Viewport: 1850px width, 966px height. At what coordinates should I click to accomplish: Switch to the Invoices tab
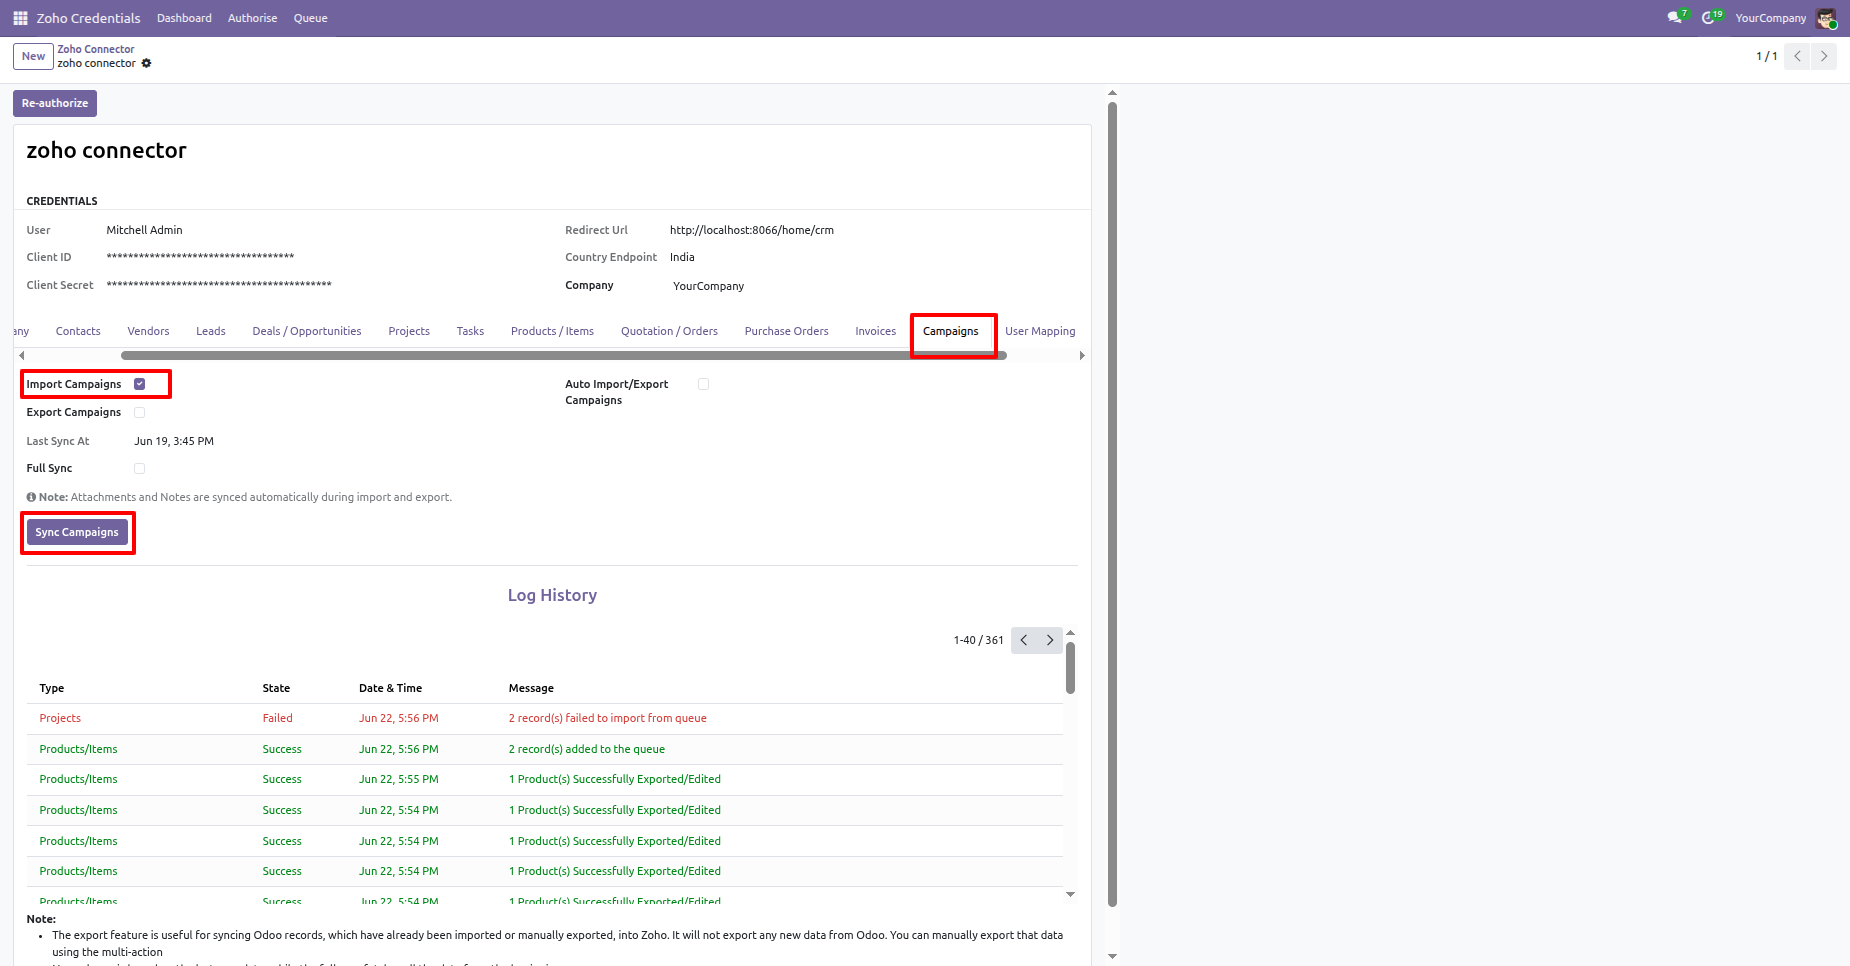(875, 331)
